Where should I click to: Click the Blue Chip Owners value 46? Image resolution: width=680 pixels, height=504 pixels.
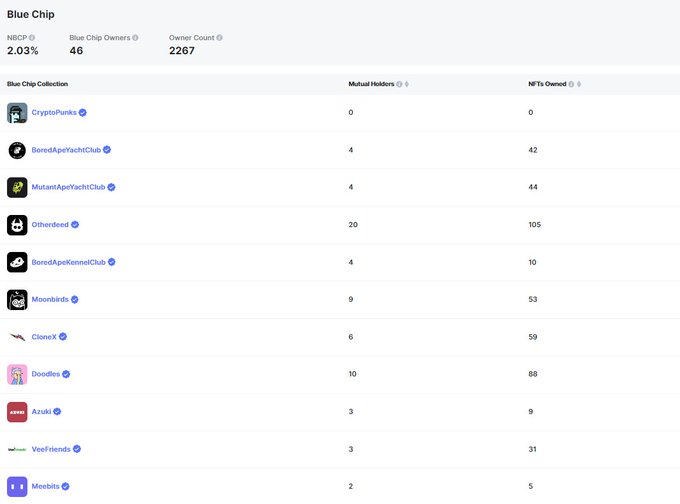click(76, 51)
